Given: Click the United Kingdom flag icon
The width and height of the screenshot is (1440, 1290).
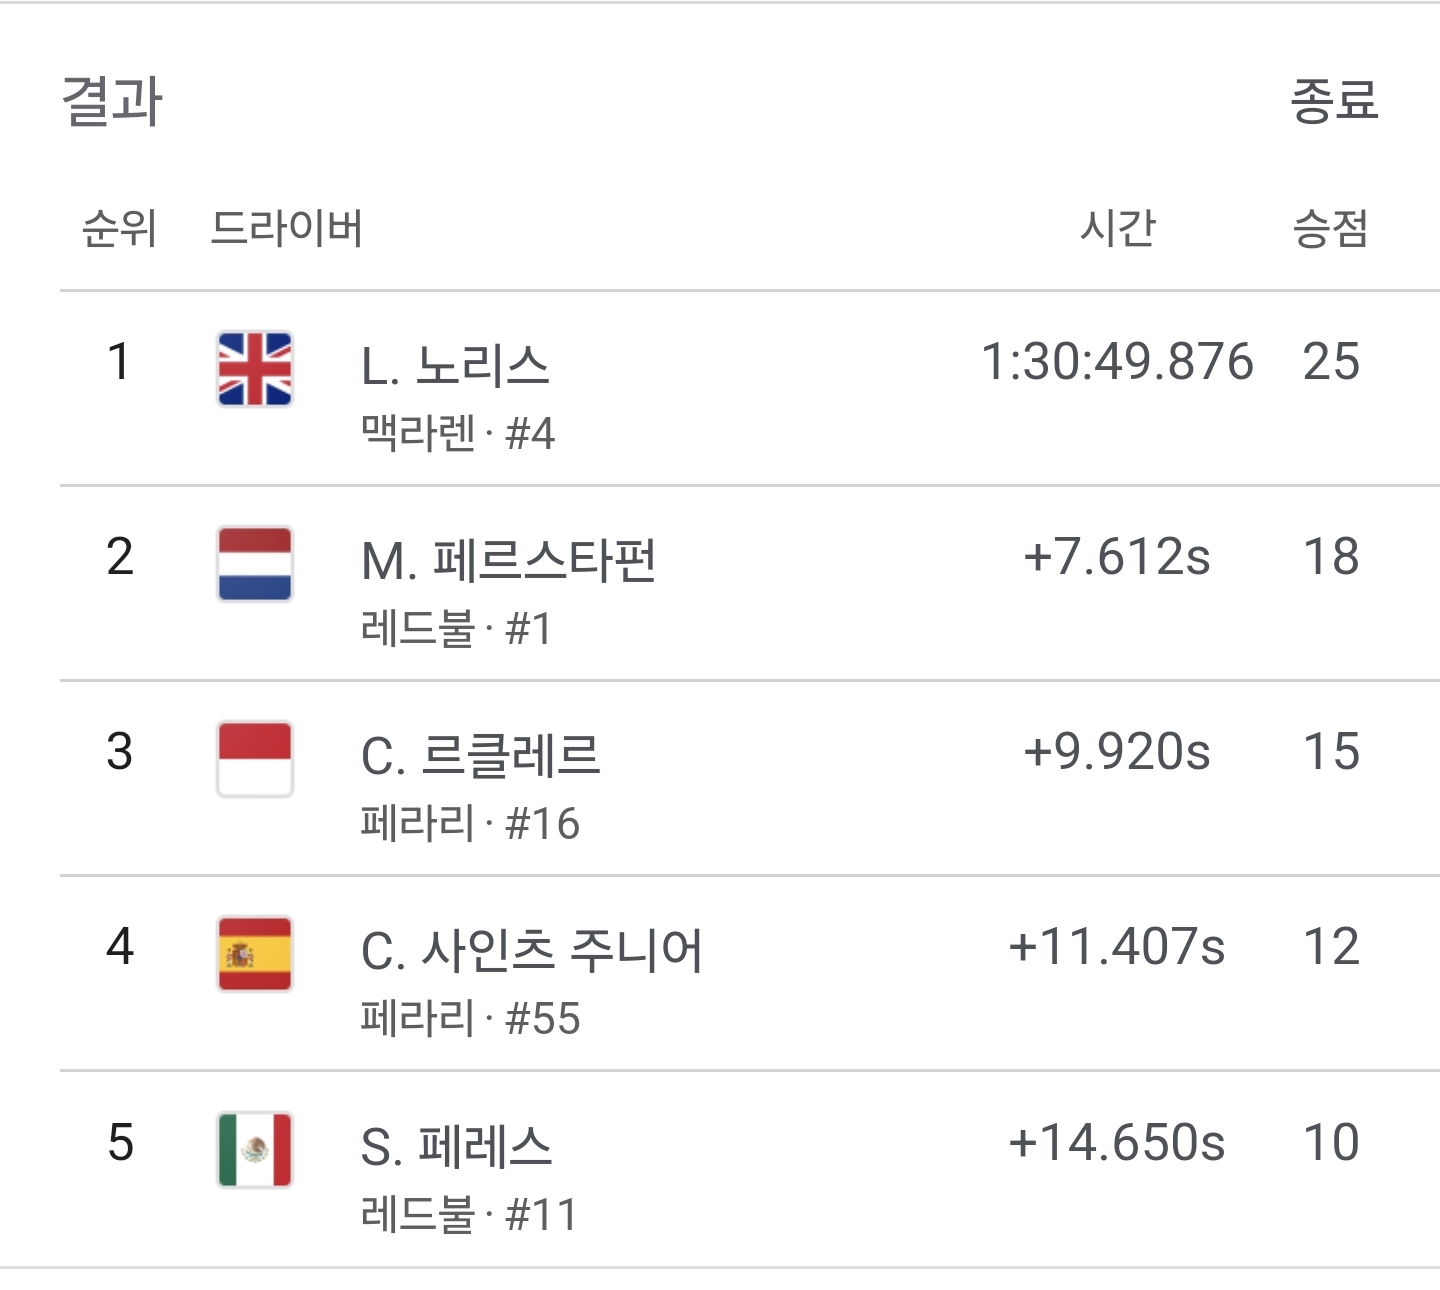Looking at the screenshot, I should (255, 369).
